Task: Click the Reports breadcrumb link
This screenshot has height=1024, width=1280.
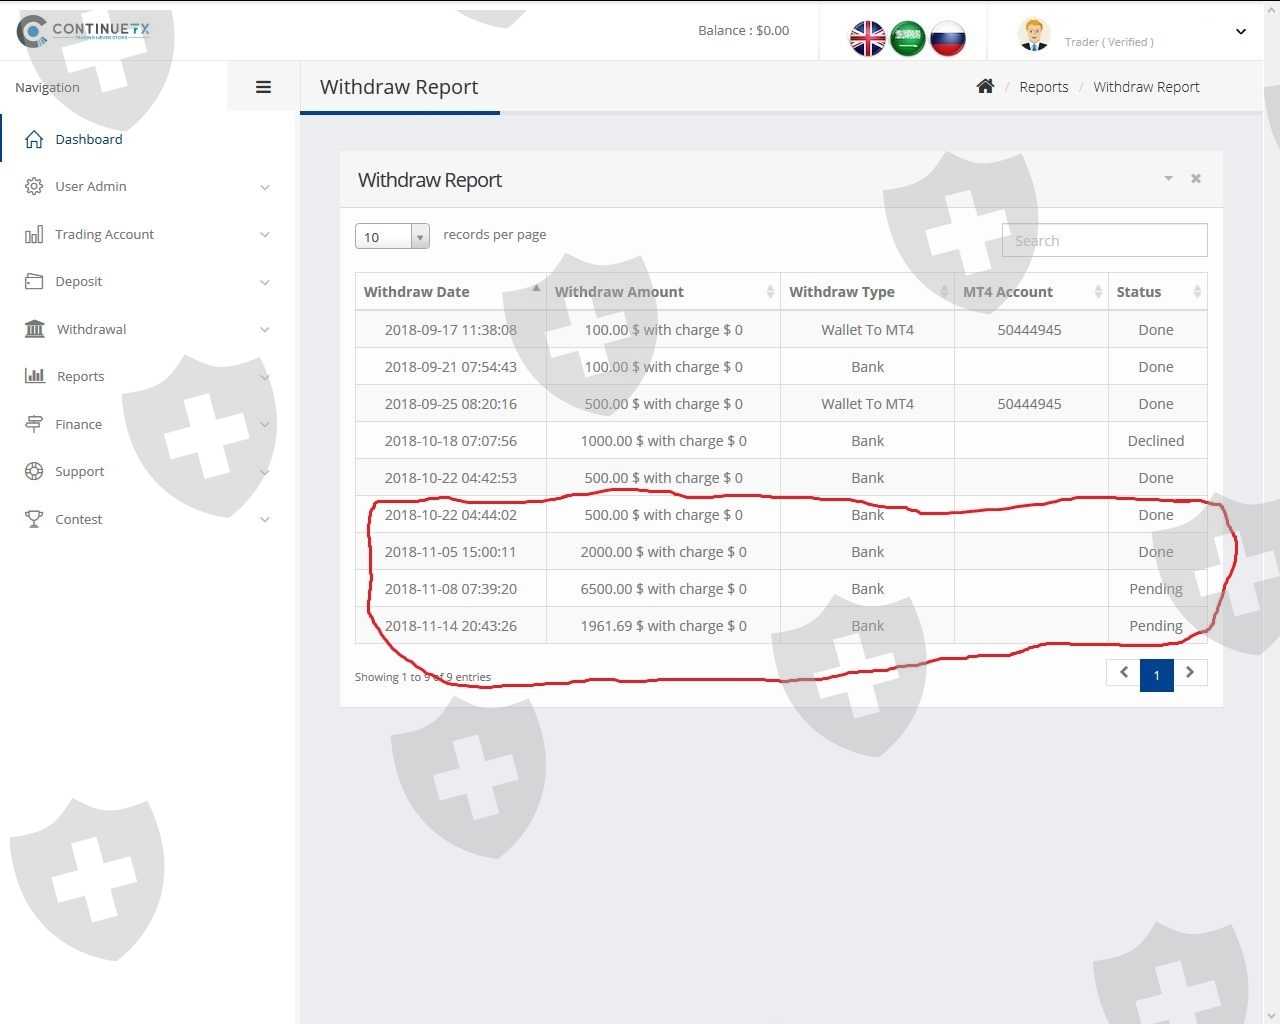Action: pyautogui.click(x=1044, y=87)
